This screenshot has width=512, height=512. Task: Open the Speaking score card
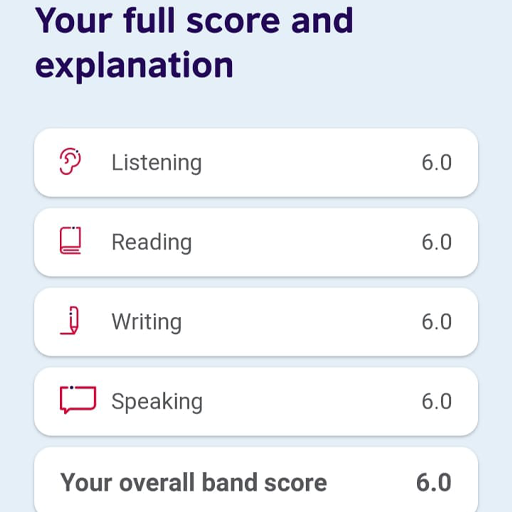(x=256, y=401)
